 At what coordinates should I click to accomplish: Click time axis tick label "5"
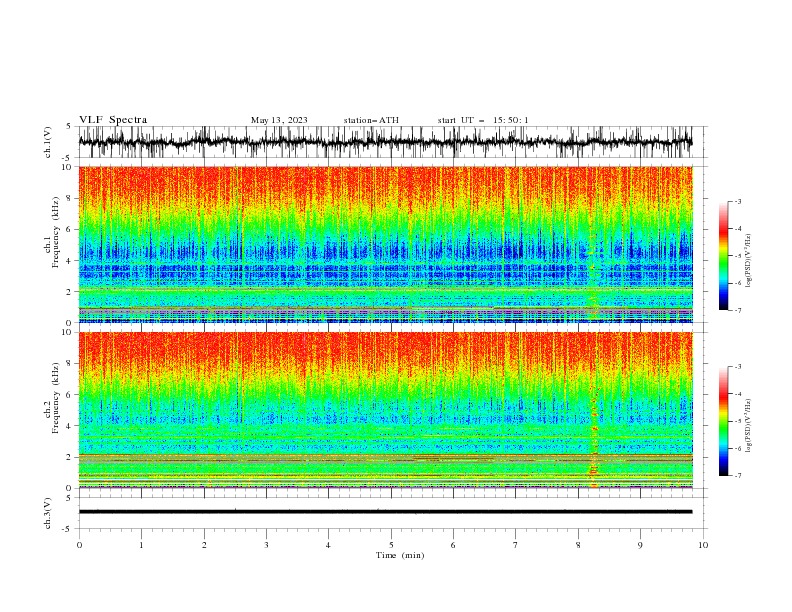click(x=391, y=545)
